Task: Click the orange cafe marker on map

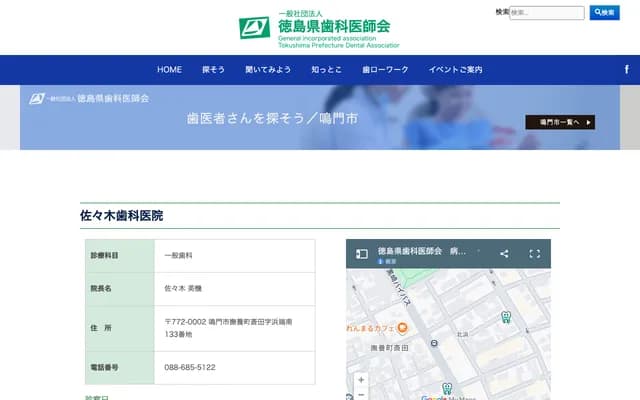Action: coord(400,328)
